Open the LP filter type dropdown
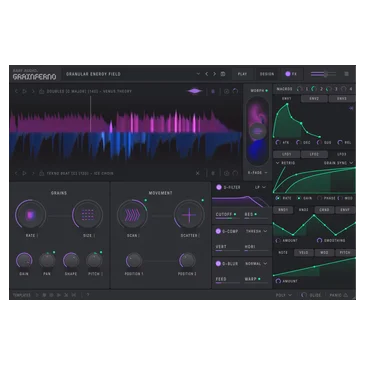This screenshot has width=365, height=365. pos(260,187)
